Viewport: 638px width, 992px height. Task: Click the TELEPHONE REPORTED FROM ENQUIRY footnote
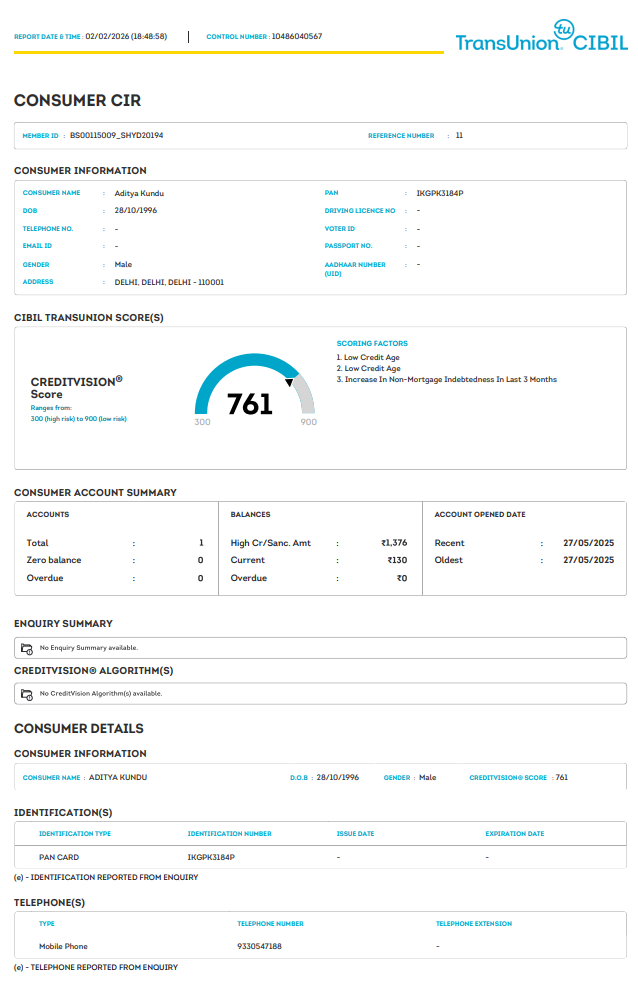[96, 967]
